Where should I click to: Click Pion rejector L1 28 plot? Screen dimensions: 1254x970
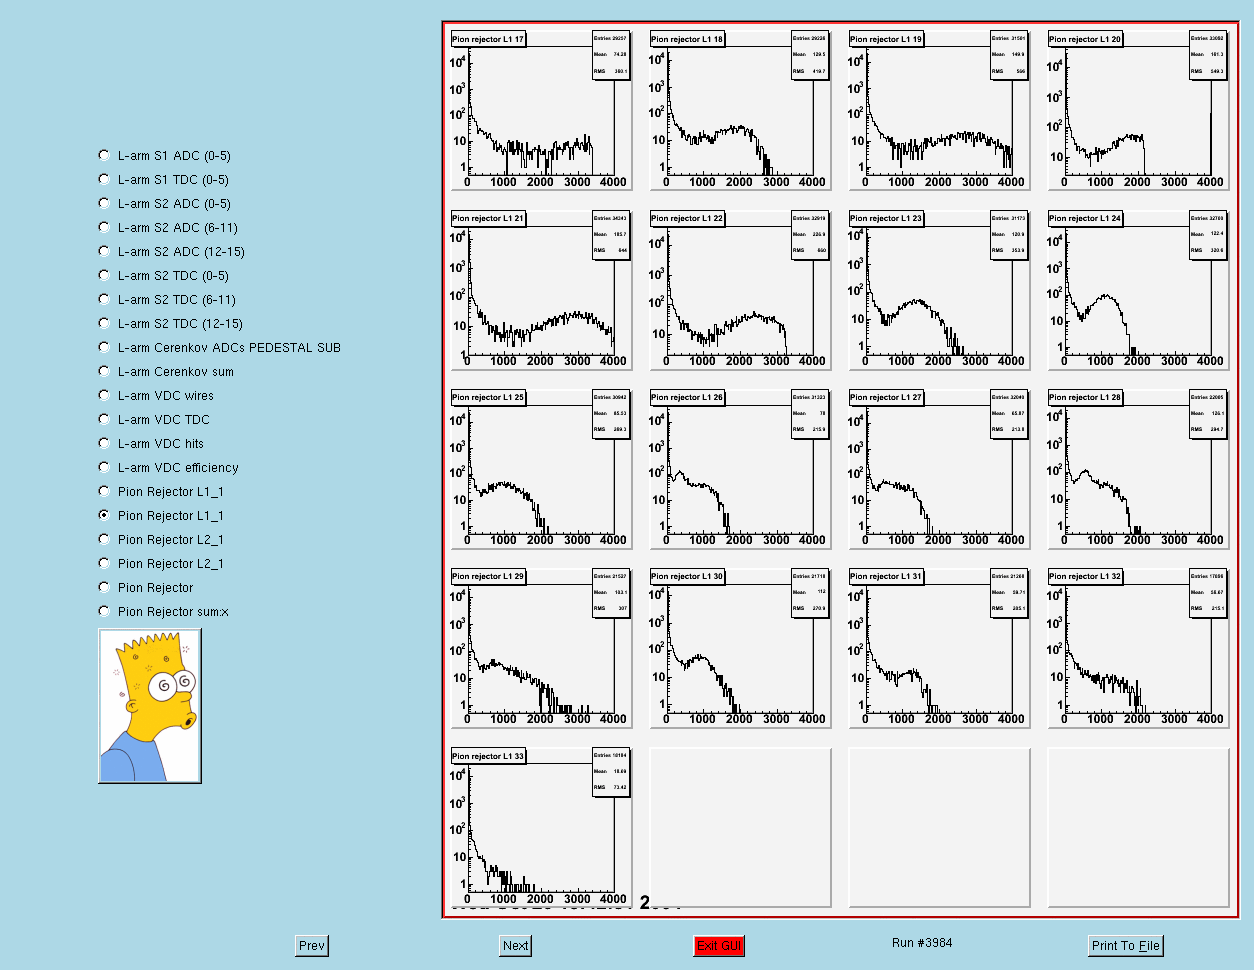(1138, 468)
